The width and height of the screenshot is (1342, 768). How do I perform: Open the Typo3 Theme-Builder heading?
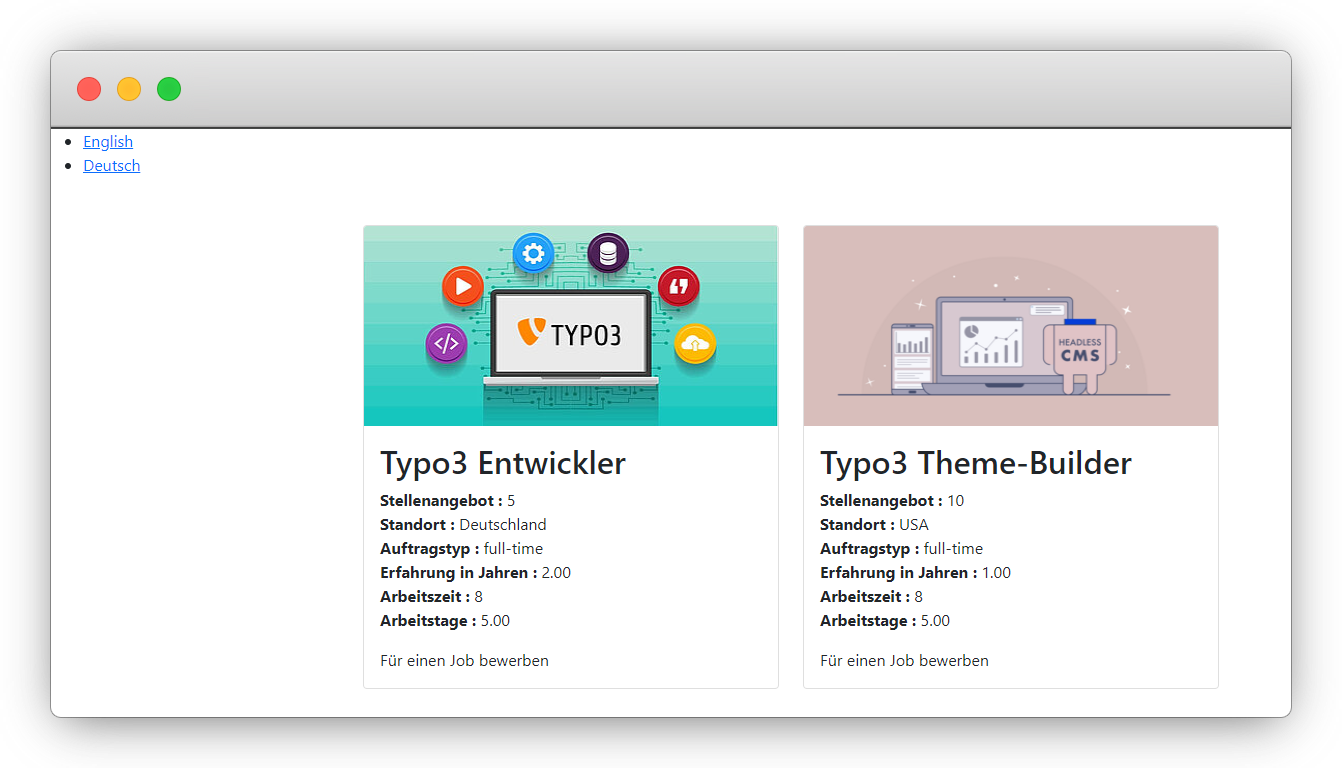(x=975, y=464)
